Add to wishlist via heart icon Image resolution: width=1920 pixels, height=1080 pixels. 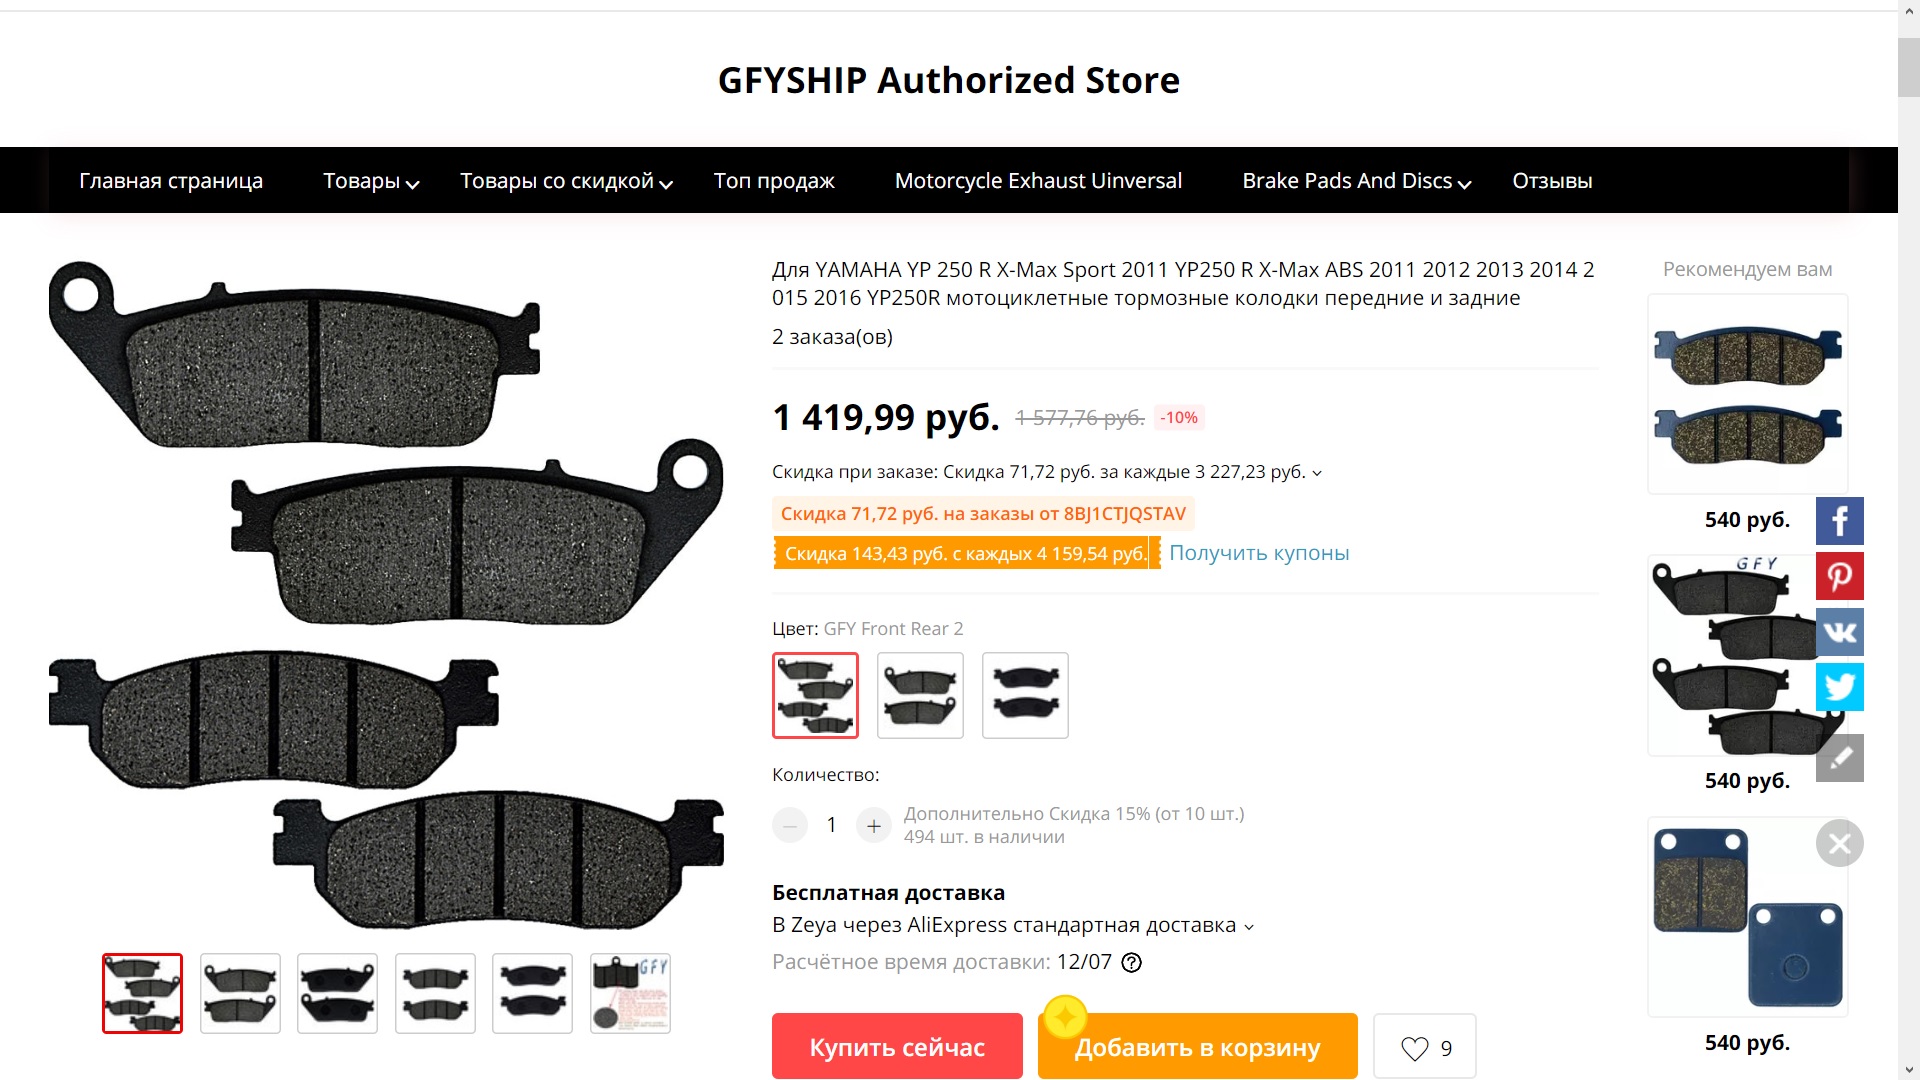pos(1424,1047)
